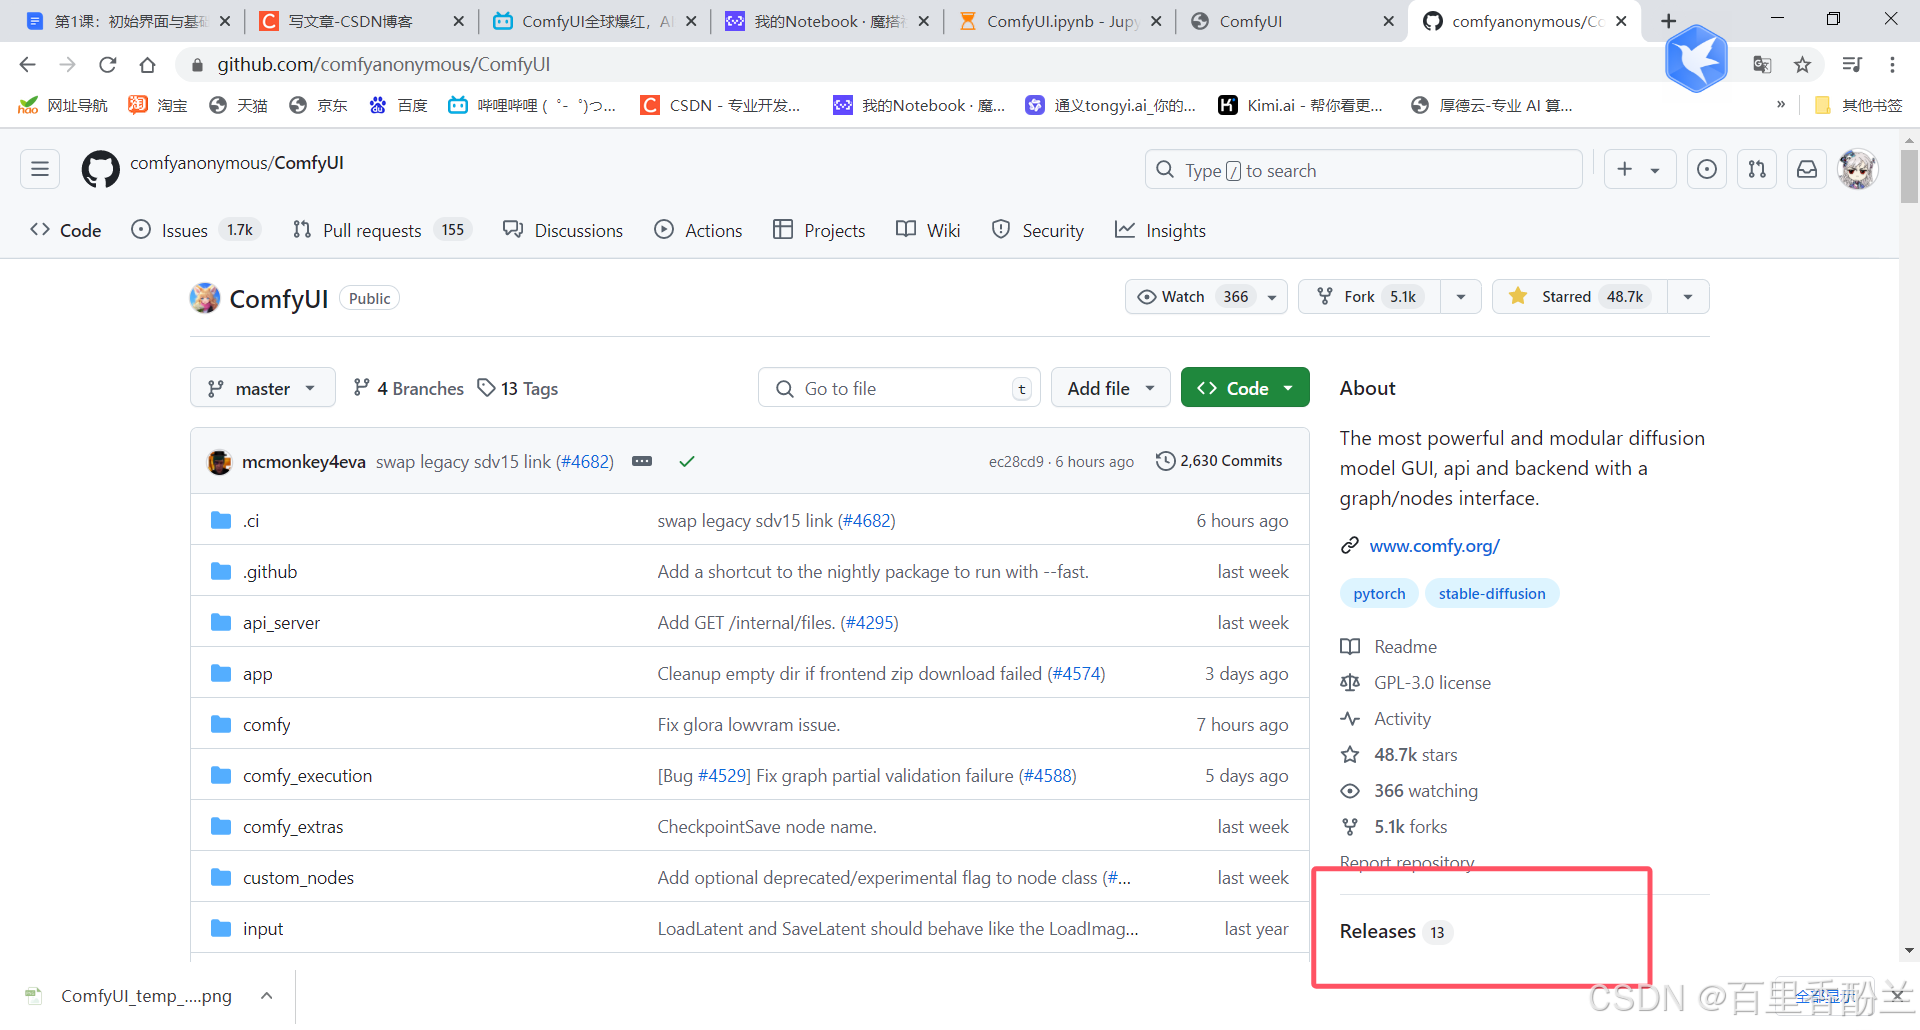View the 2,630 Commits history

coord(1219,461)
